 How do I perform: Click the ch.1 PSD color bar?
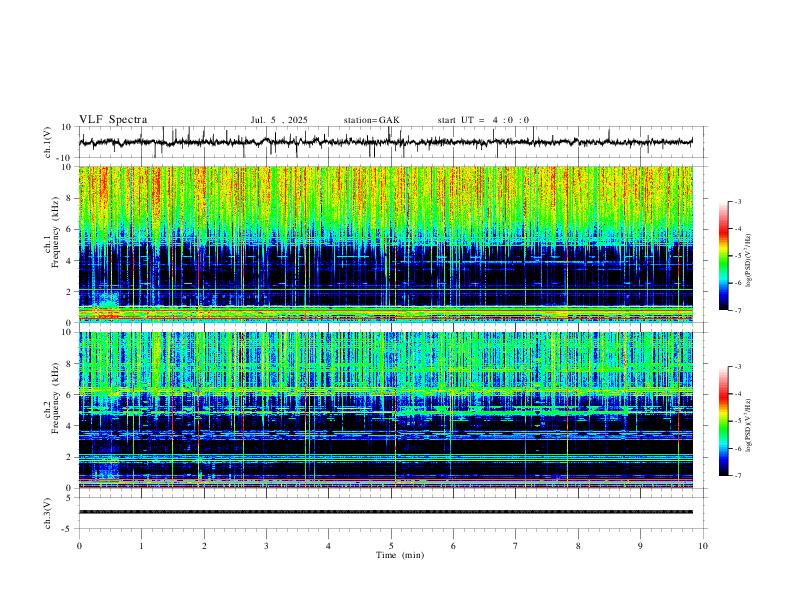click(724, 256)
